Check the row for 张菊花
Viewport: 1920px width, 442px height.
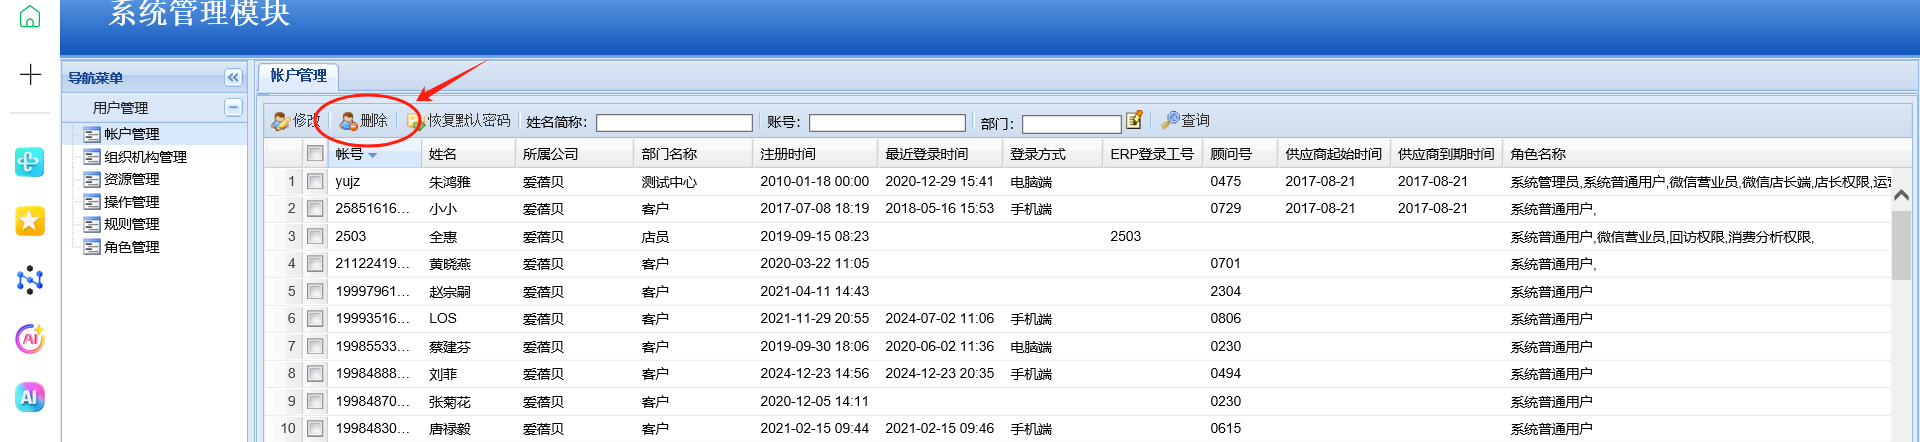(x=315, y=401)
